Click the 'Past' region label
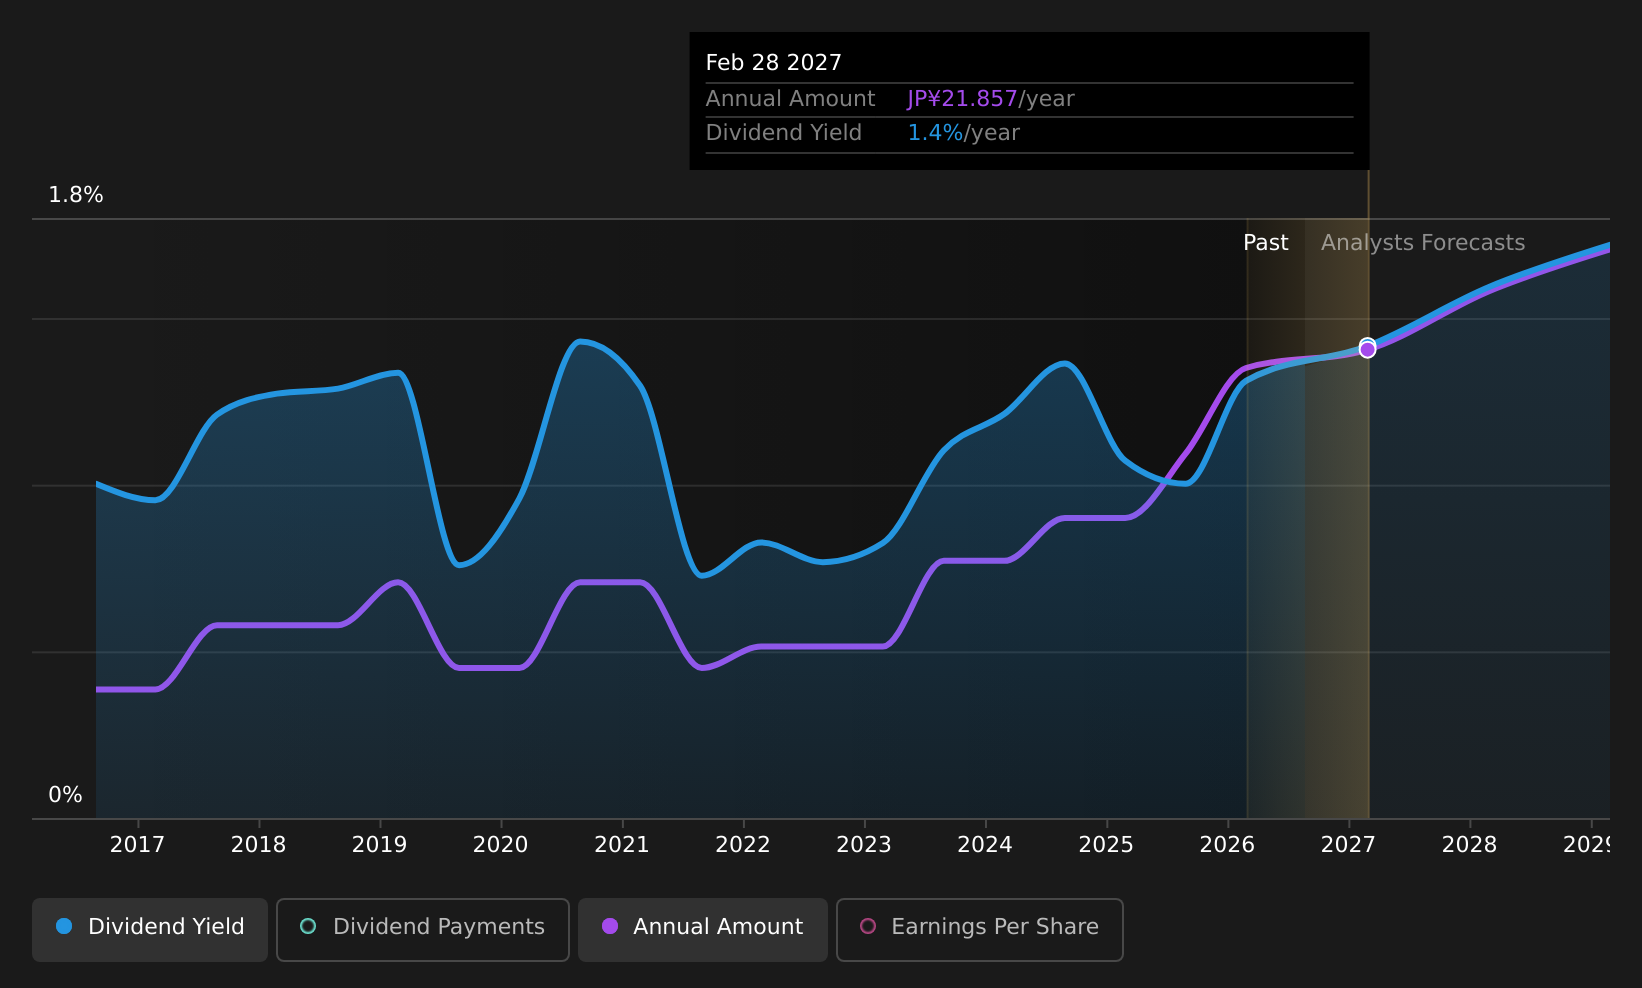This screenshot has width=1642, height=988. [1266, 243]
